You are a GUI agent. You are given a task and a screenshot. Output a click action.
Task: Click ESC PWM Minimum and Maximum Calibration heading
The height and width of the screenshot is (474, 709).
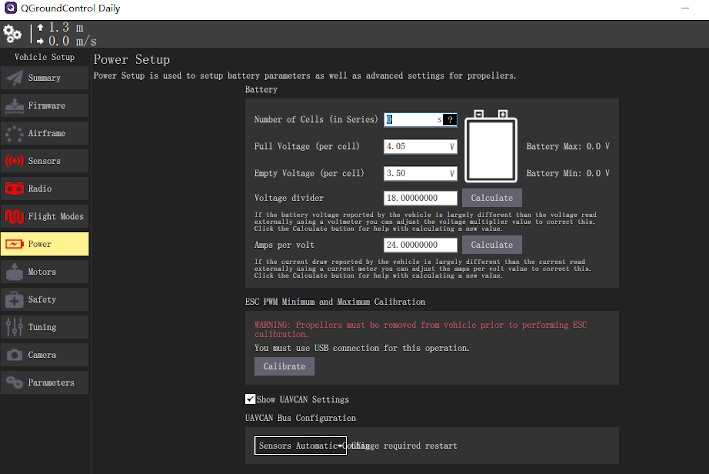point(335,302)
